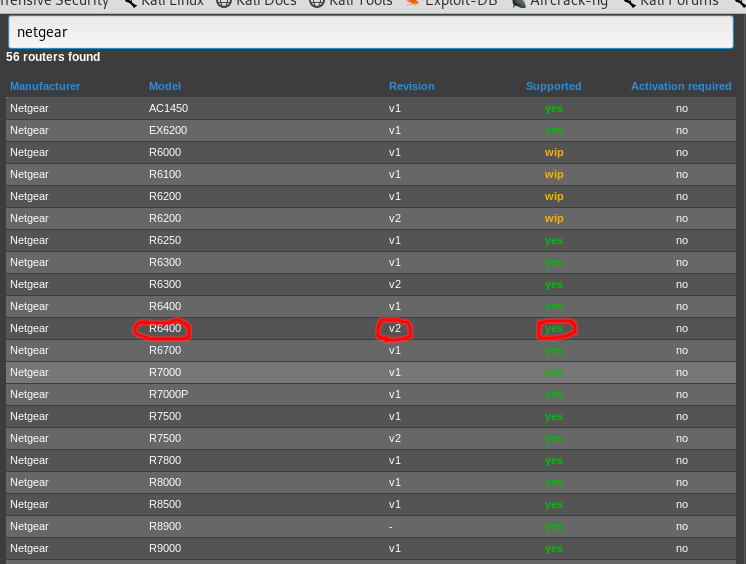Click supported yes for EX6200

(554, 130)
